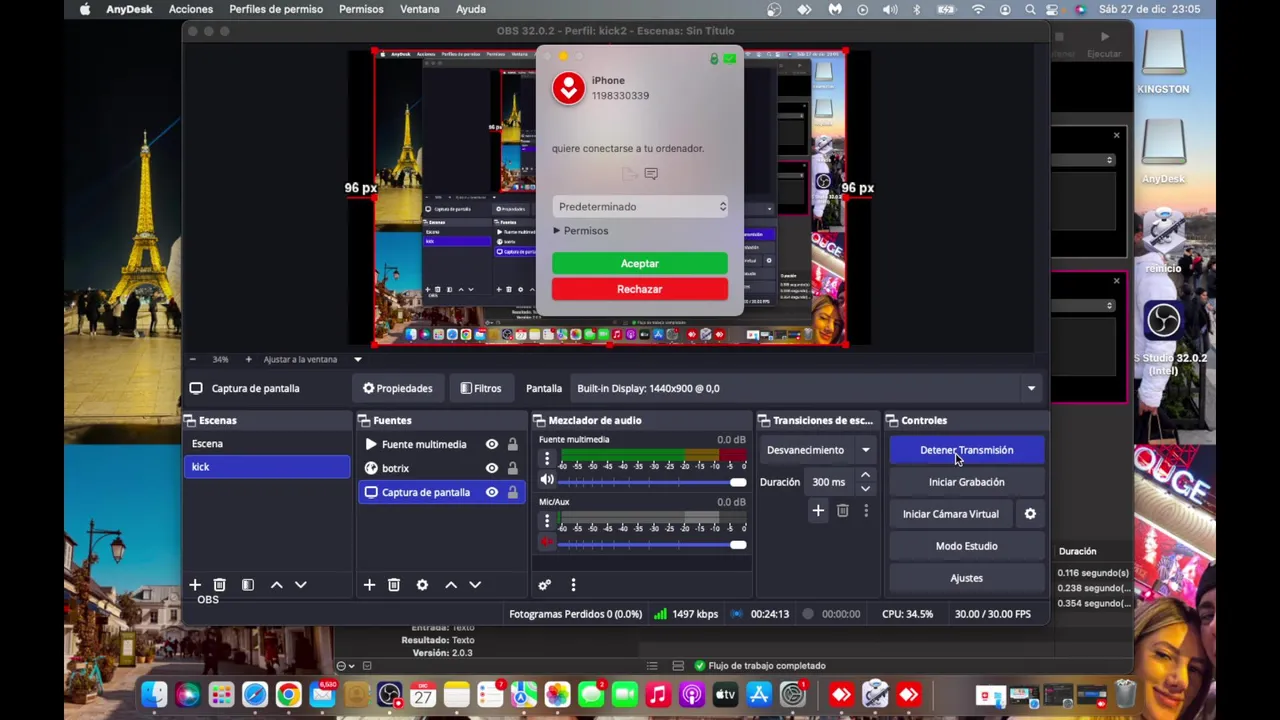Open scene filters icon in Escenas toolbar
This screenshot has height=720, width=1280.
248,585
